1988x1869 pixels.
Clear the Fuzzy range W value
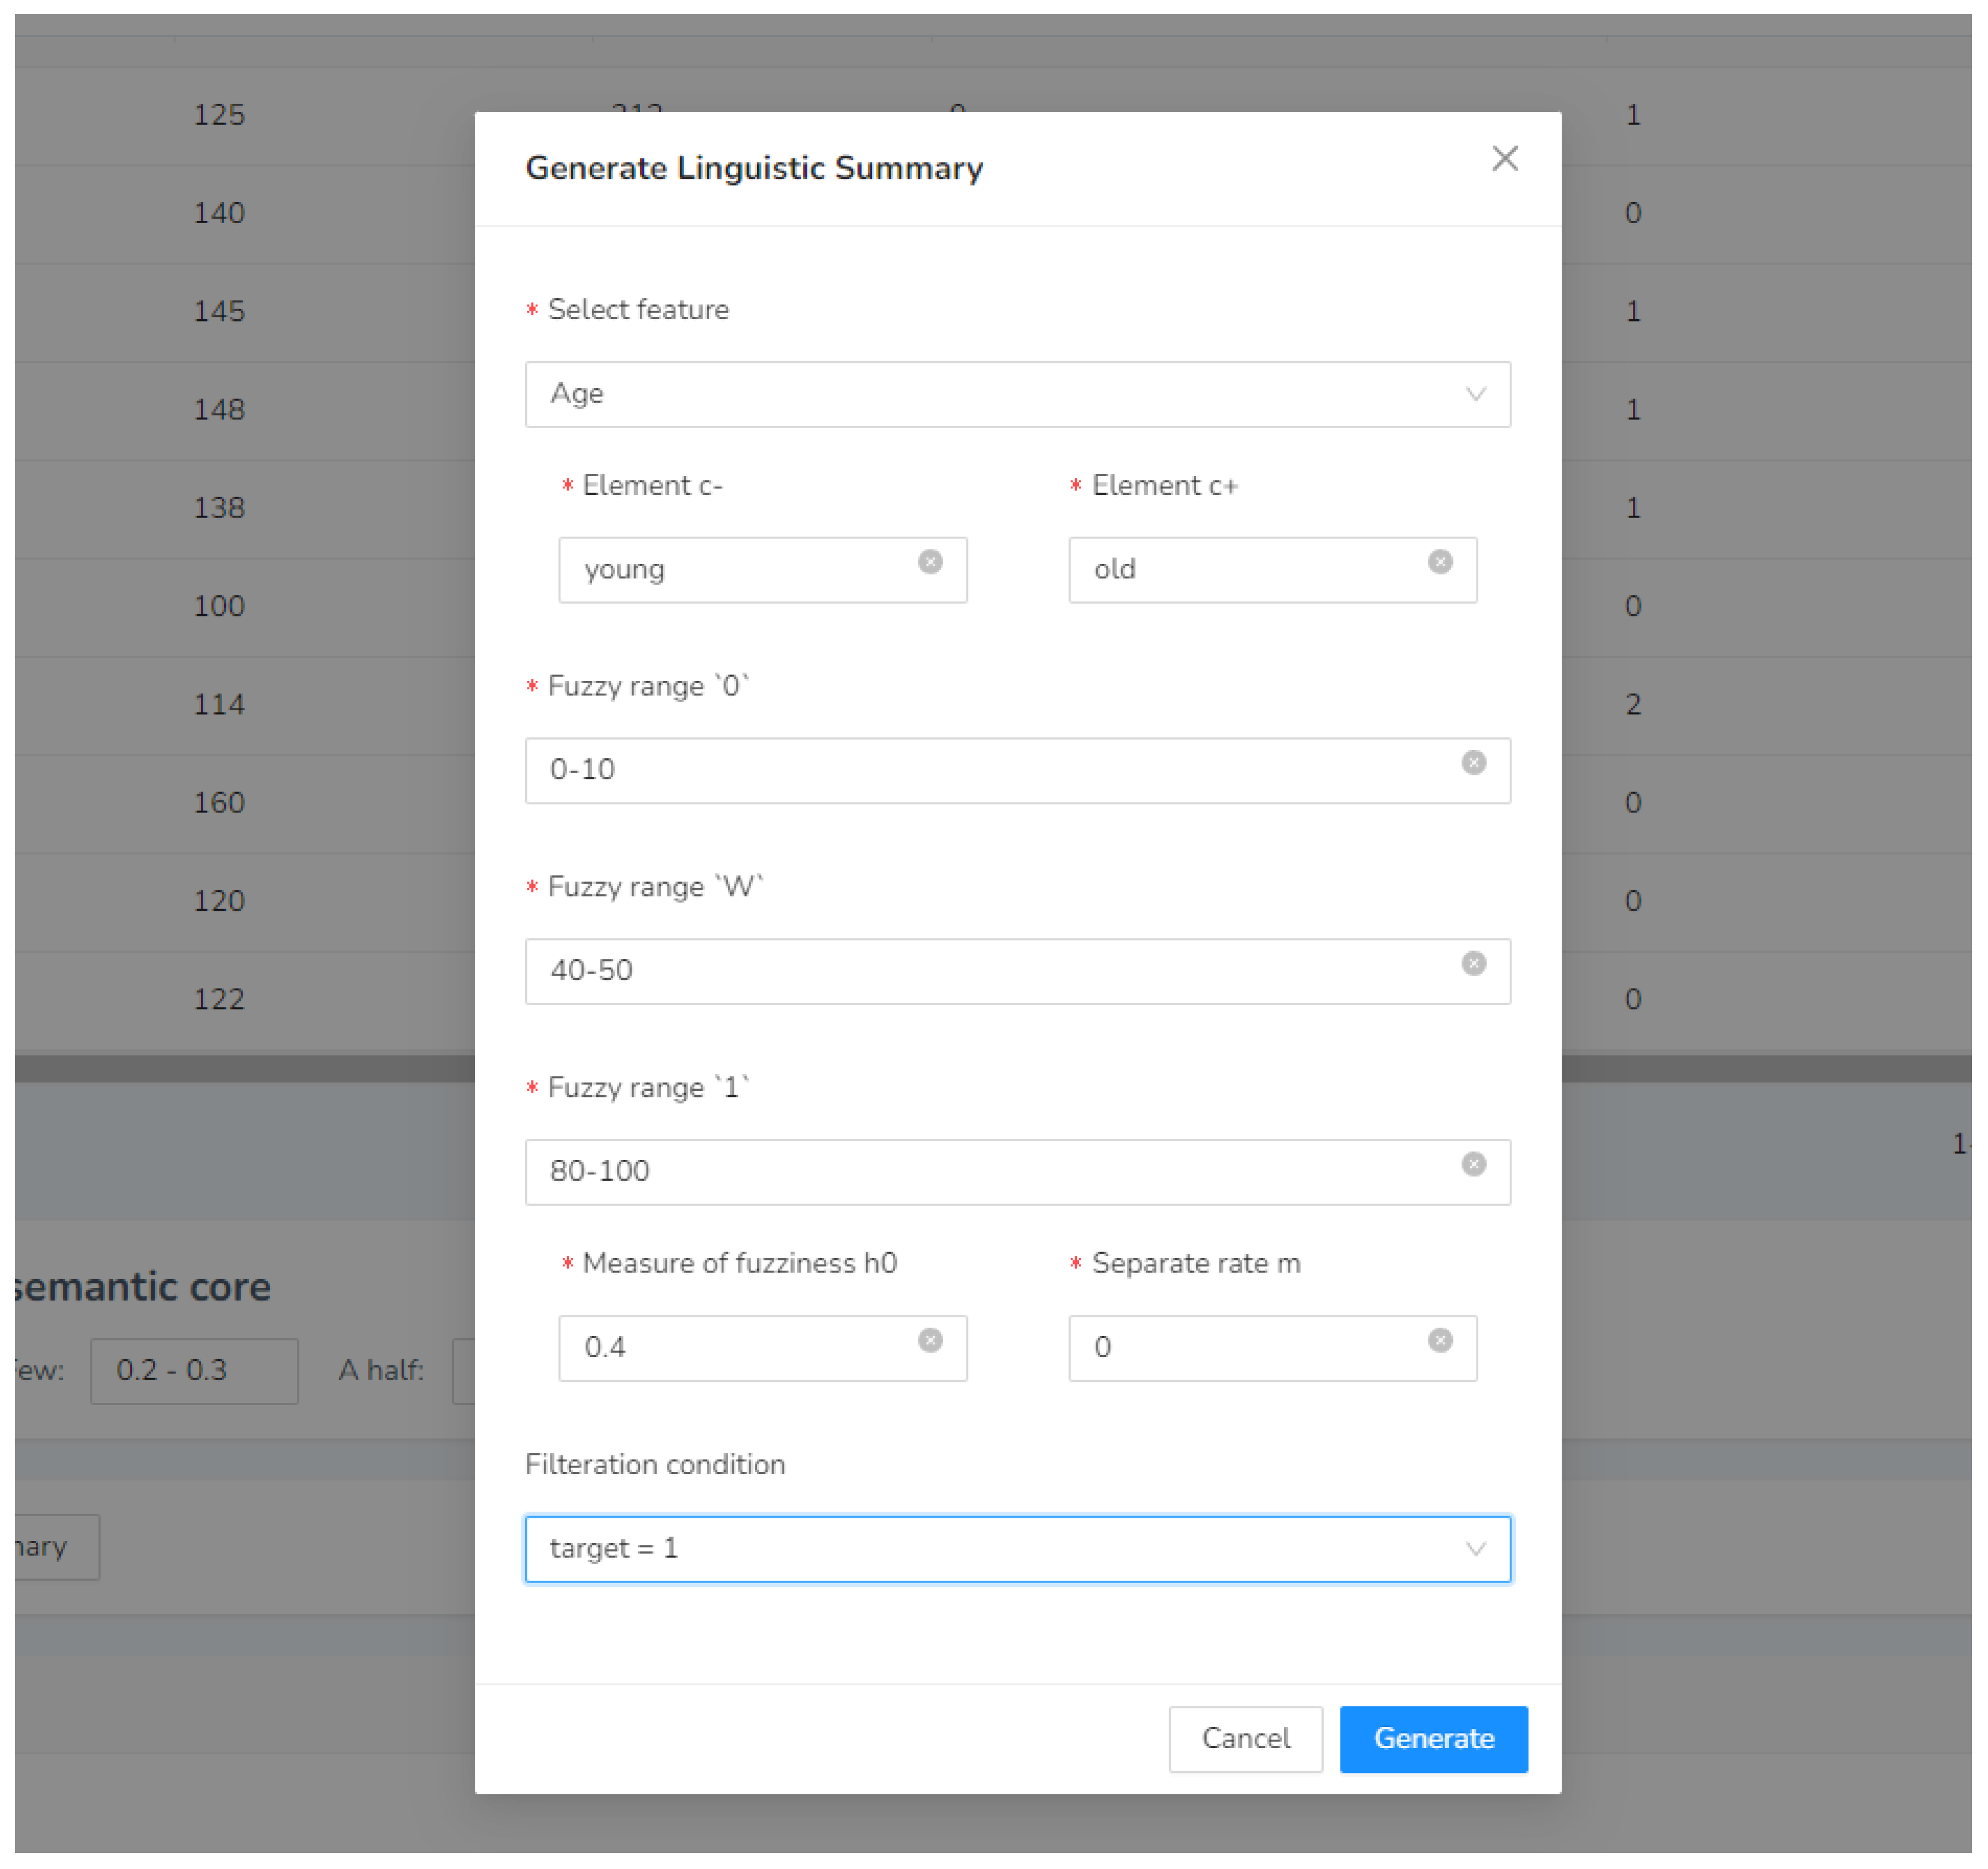click(1473, 964)
